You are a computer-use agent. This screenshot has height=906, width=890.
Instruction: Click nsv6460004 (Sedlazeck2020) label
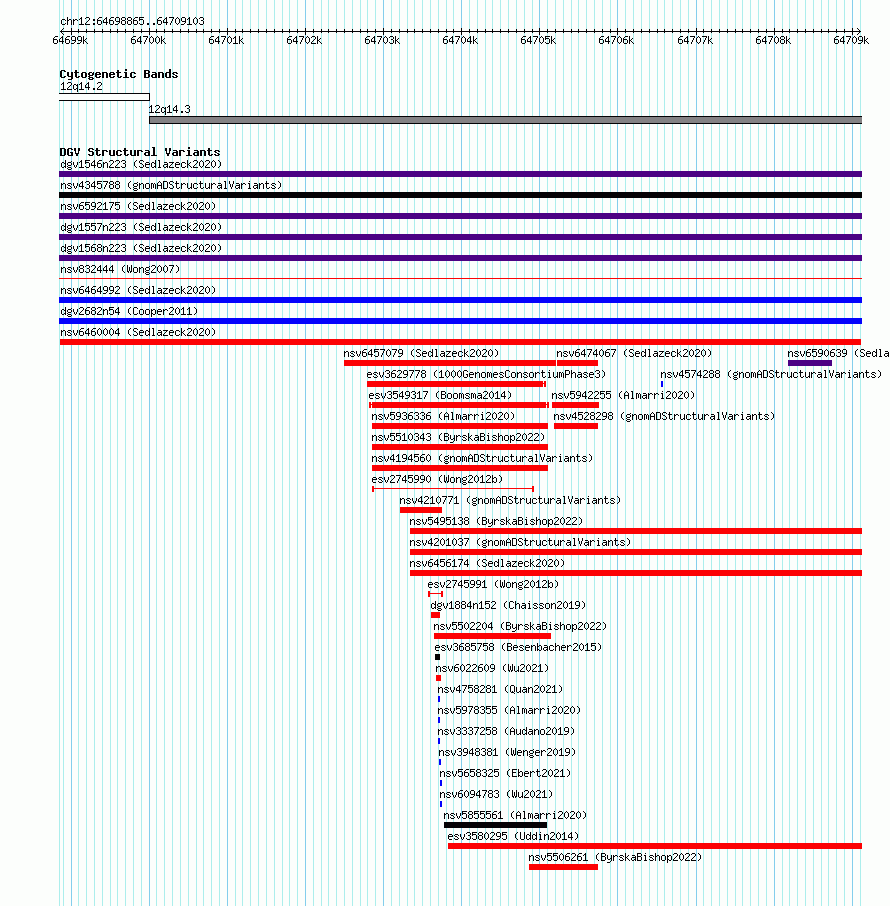tap(138, 332)
